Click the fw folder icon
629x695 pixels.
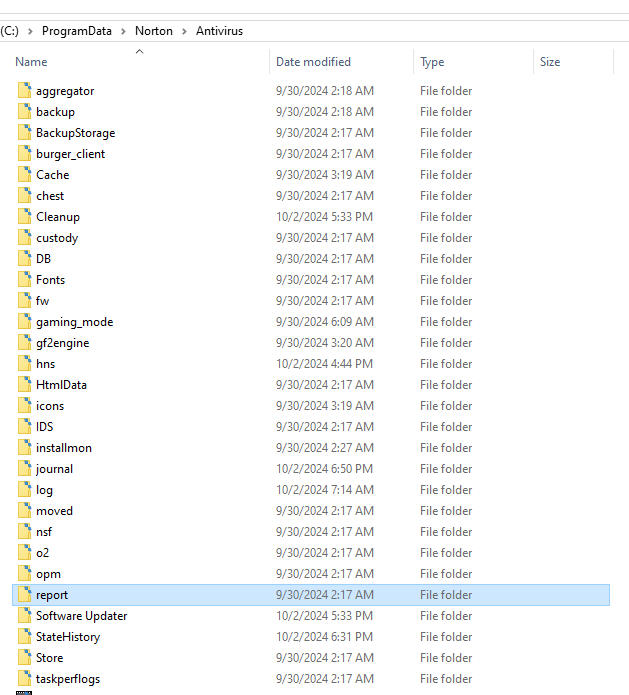[x=25, y=300]
